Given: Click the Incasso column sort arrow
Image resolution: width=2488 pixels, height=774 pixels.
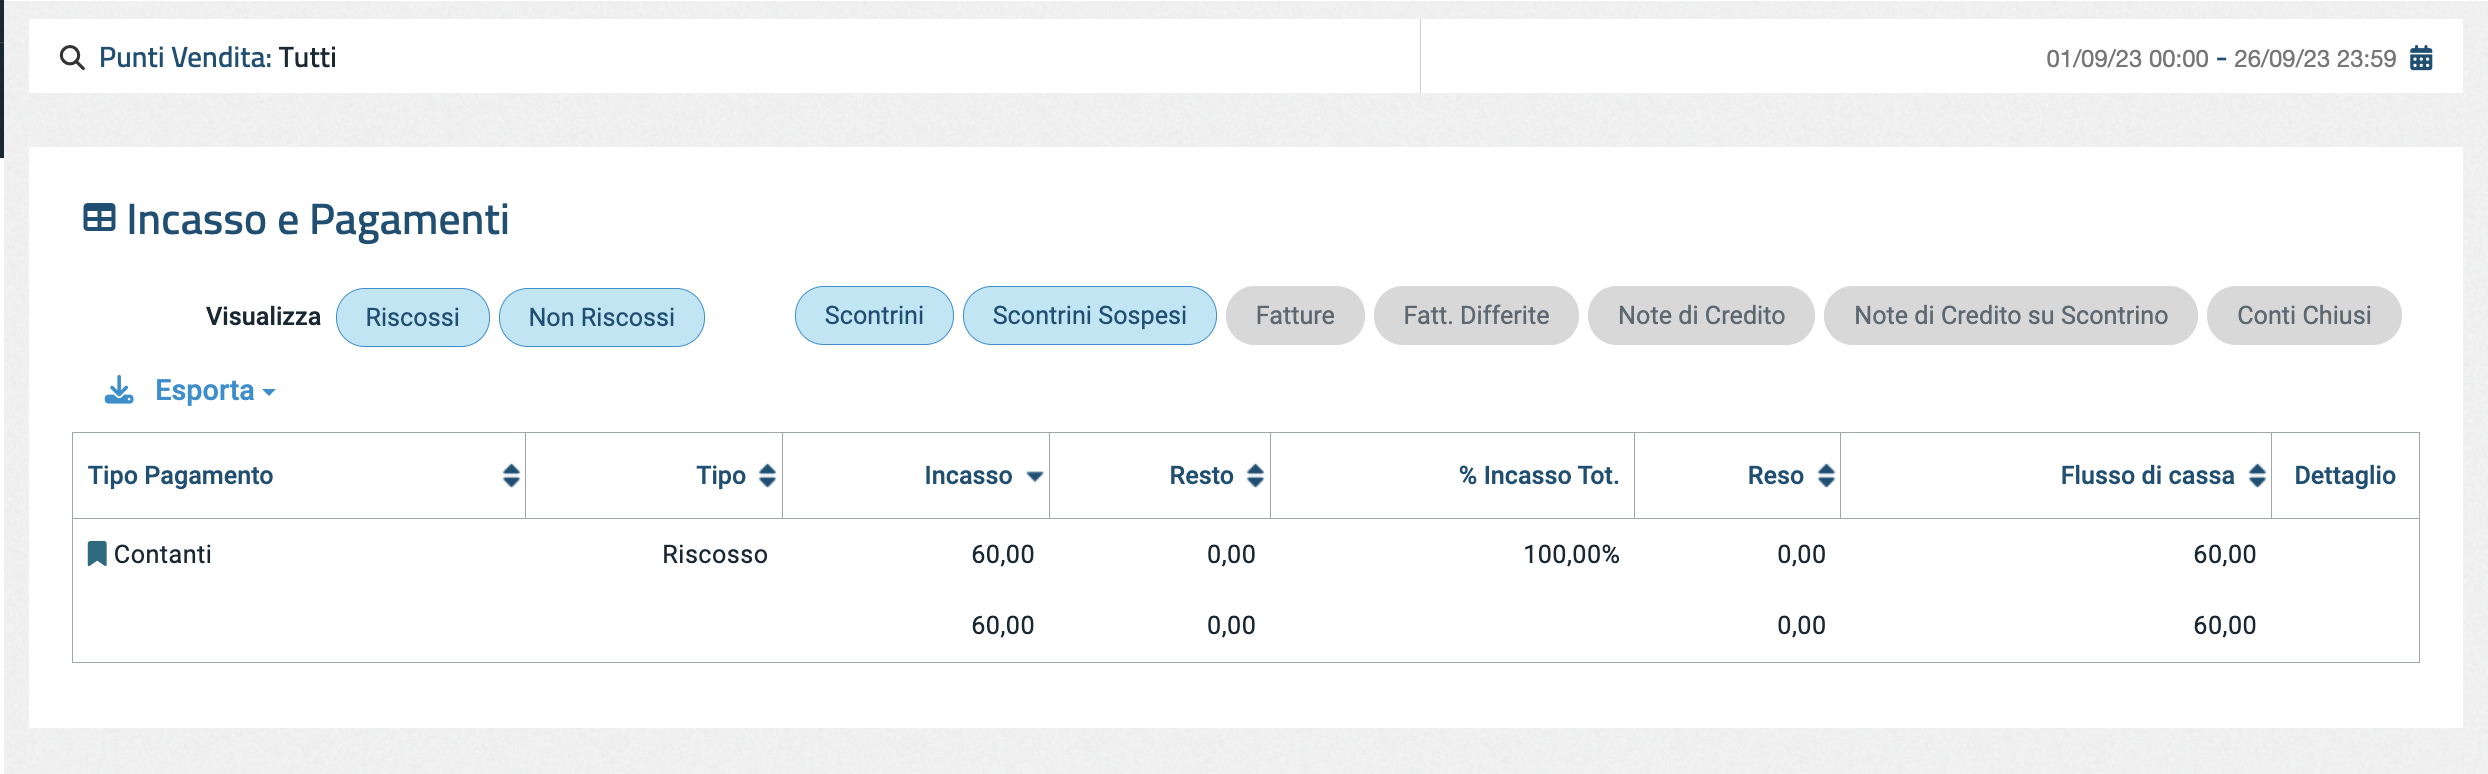Looking at the screenshot, I should pyautogui.click(x=1035, y=476).
